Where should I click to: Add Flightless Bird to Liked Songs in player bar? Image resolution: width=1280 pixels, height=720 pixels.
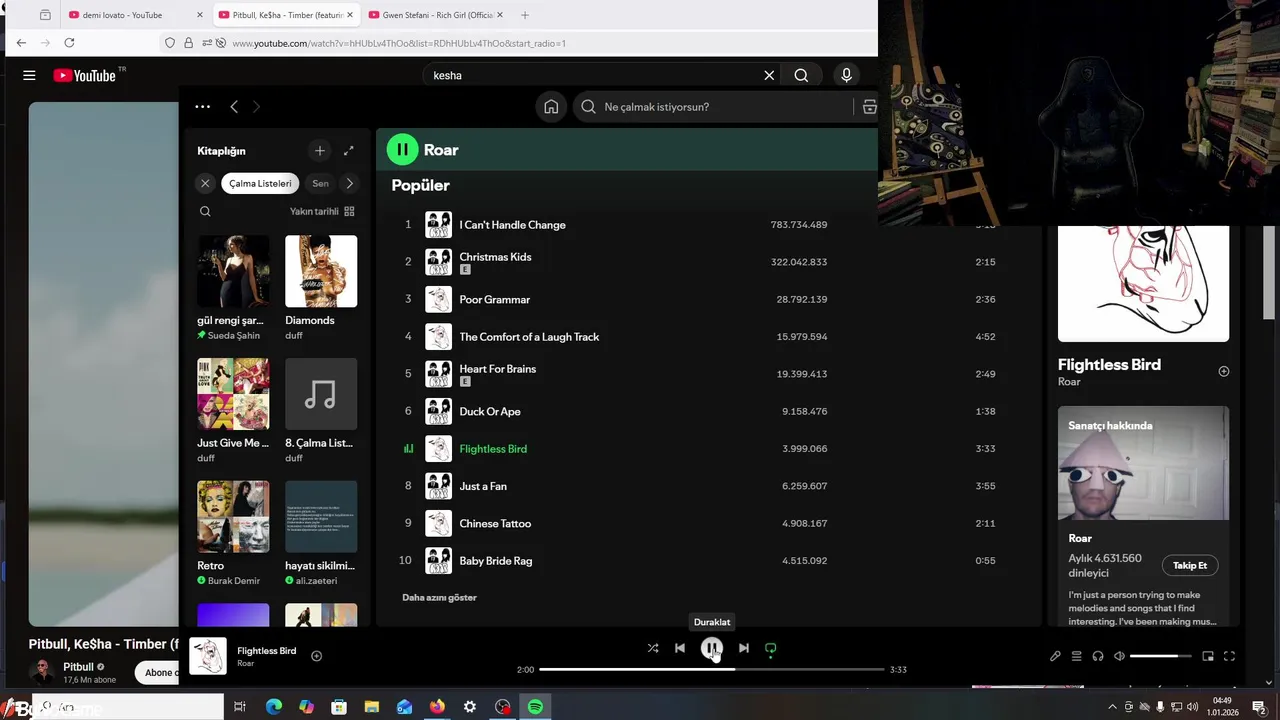point(316,656)
